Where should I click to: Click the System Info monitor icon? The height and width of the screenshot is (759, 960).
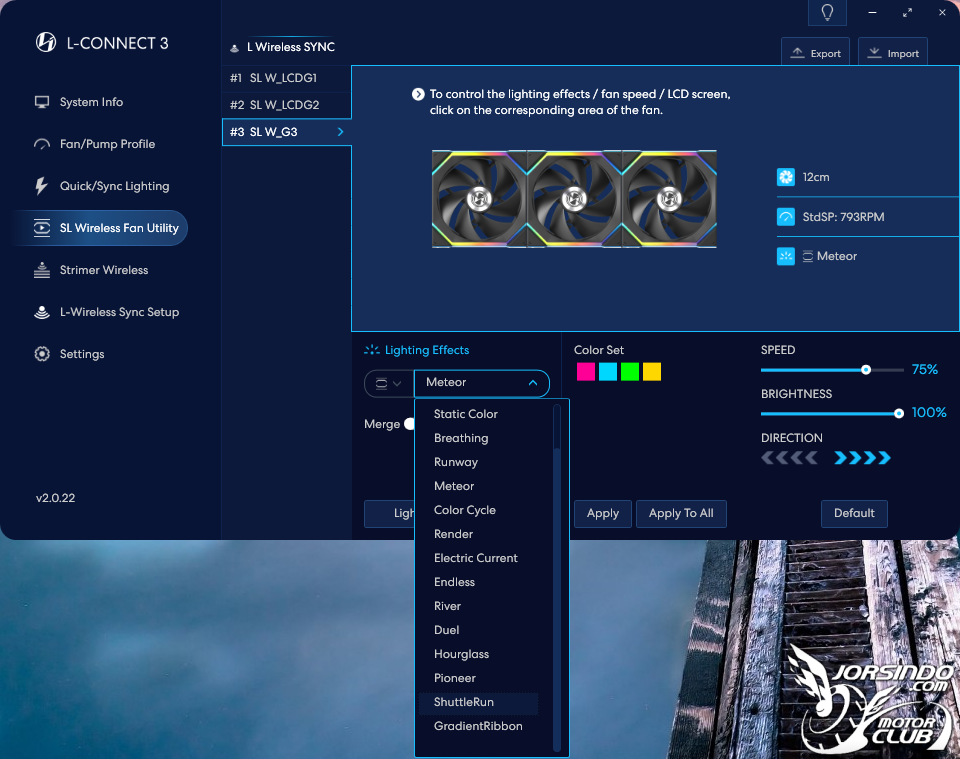pos(42,102)
